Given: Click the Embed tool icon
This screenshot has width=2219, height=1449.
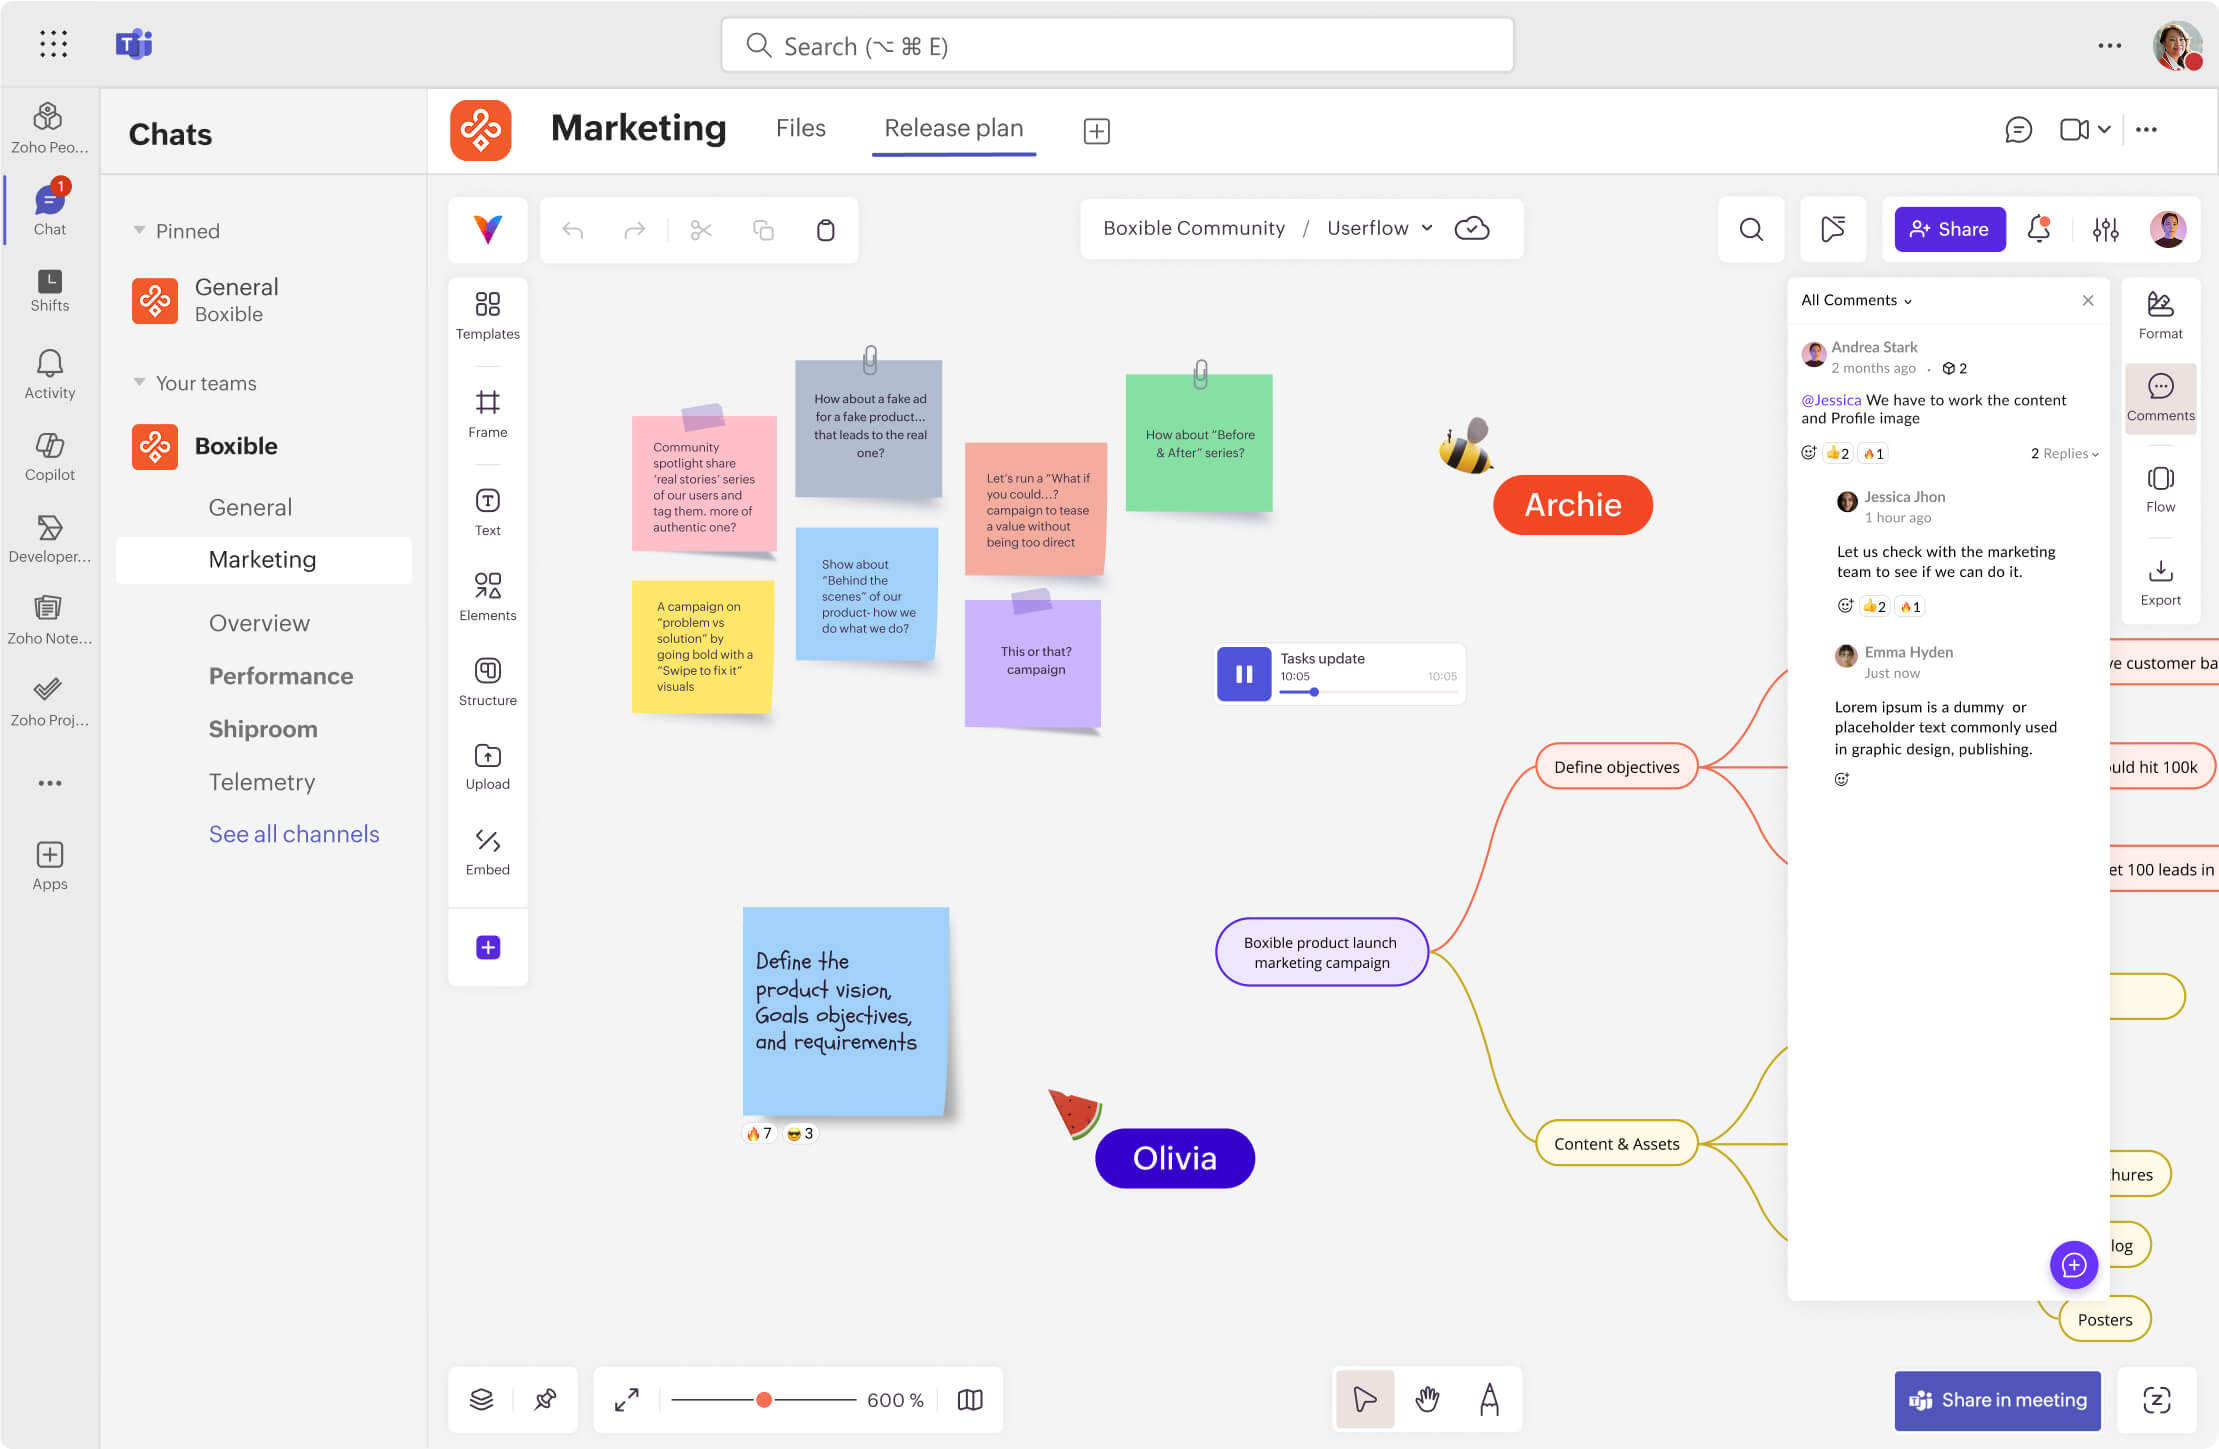Looking at the screenshot, I should click(487, 841).
